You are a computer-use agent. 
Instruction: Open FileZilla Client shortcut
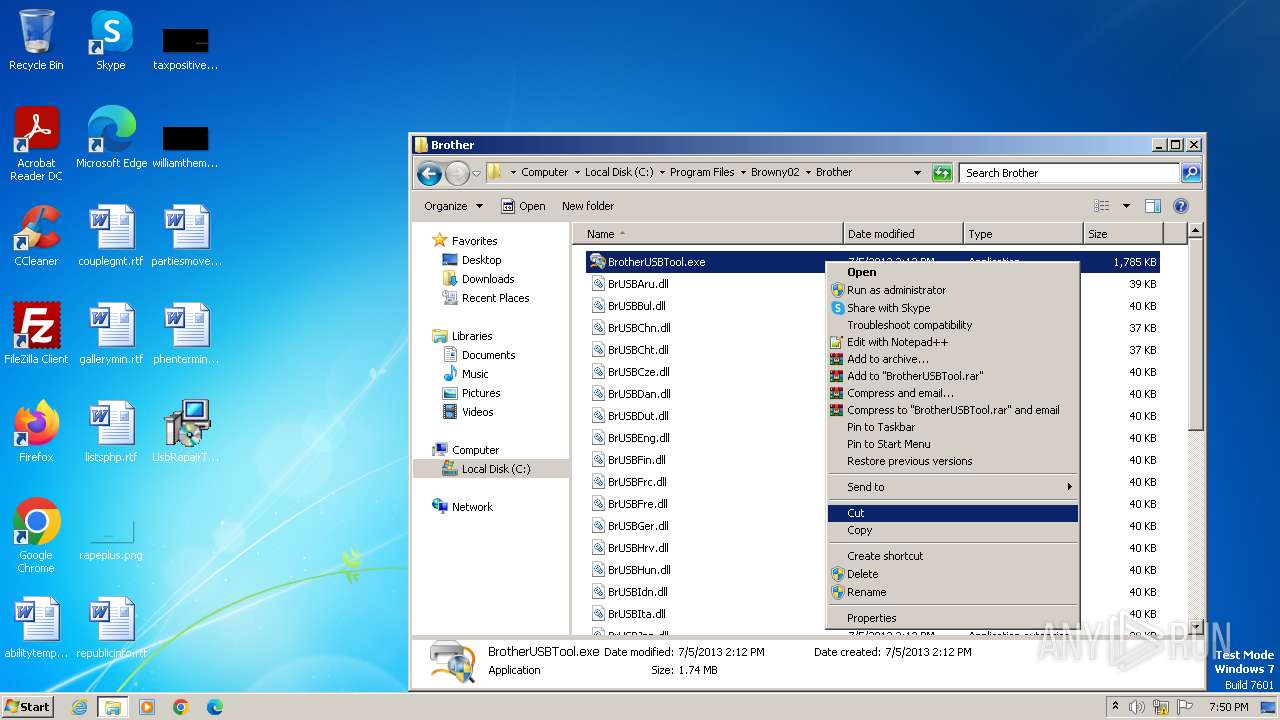tap(36, 334)
